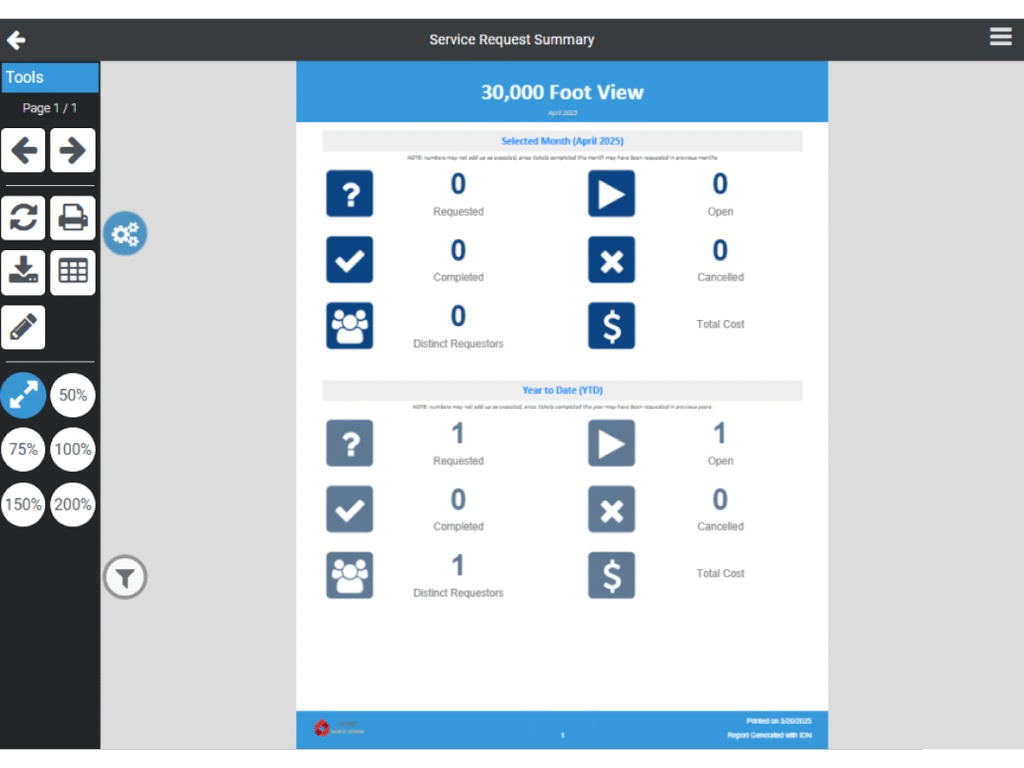Set zoom to 150%

[x=23, y=505]
